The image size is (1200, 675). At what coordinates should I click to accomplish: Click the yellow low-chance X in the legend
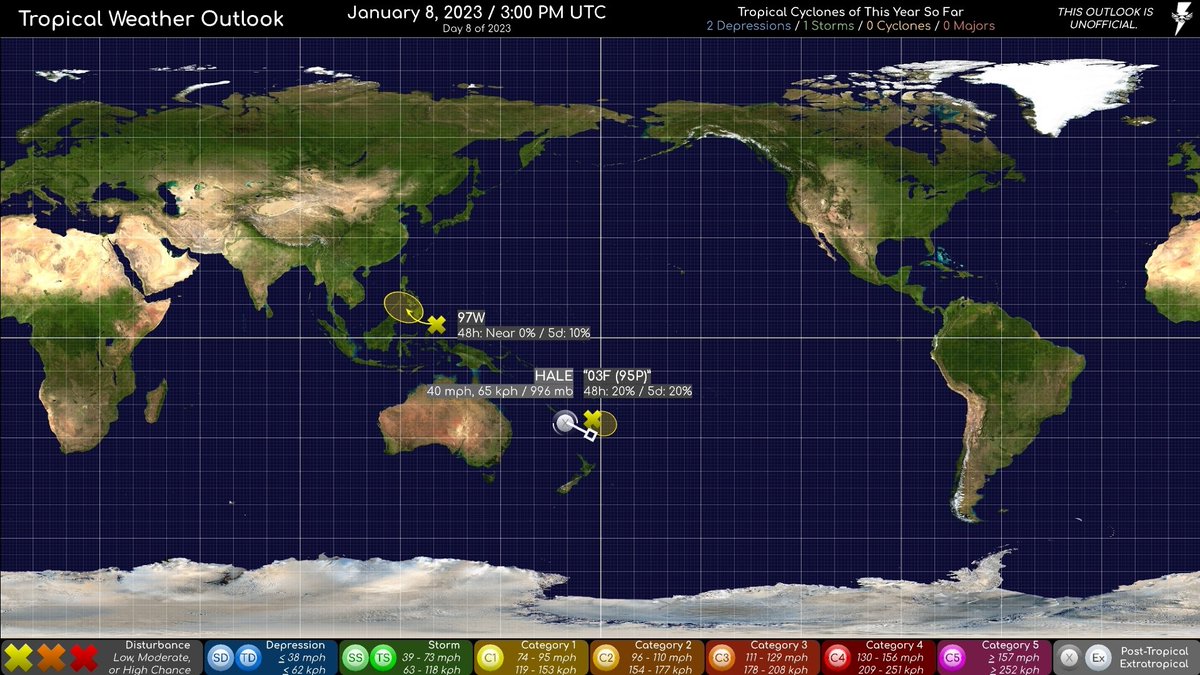(x=19, y=658)
